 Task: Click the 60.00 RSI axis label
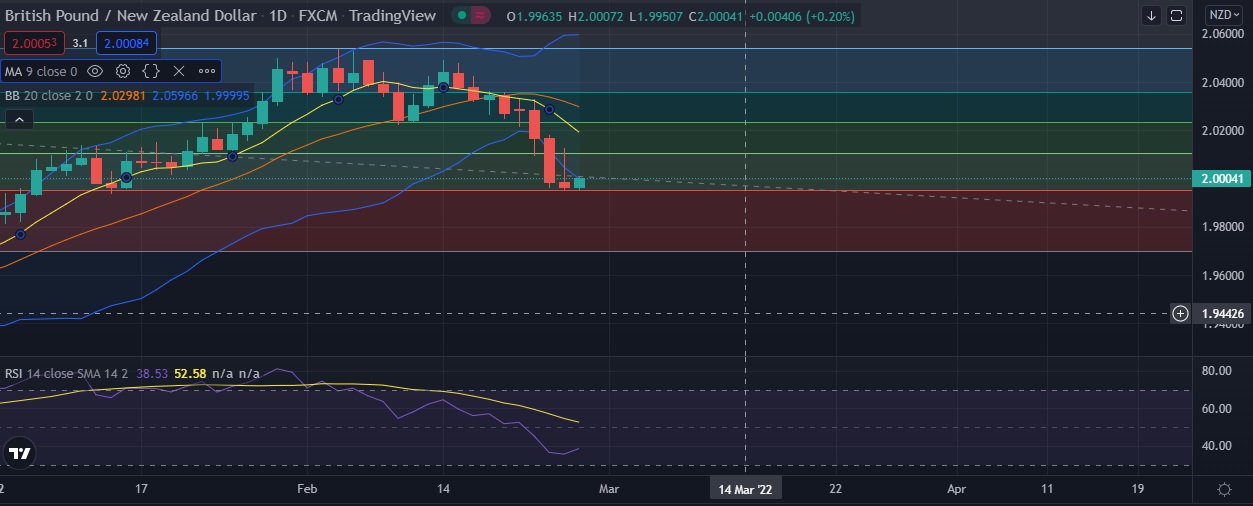pos(1215,408)
